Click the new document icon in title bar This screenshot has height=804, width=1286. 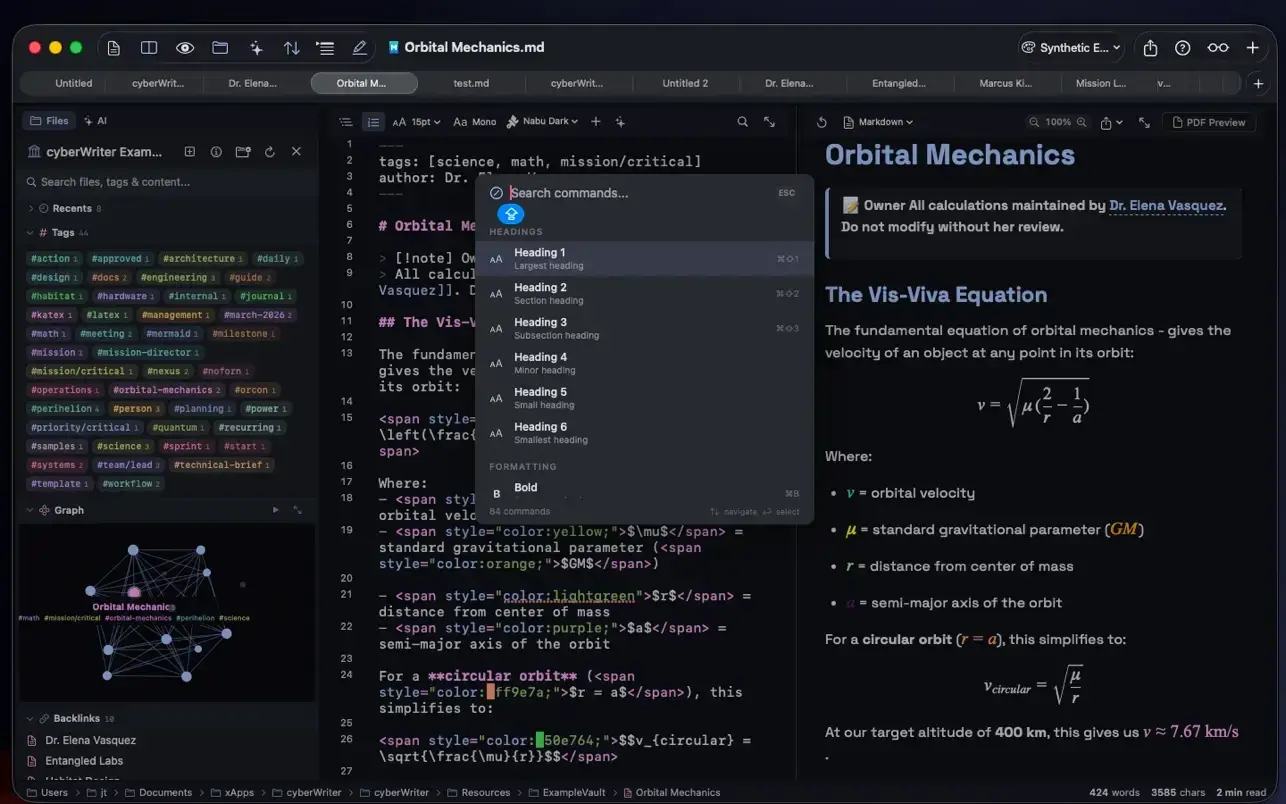pyautogui.click(x=113, y=48)
